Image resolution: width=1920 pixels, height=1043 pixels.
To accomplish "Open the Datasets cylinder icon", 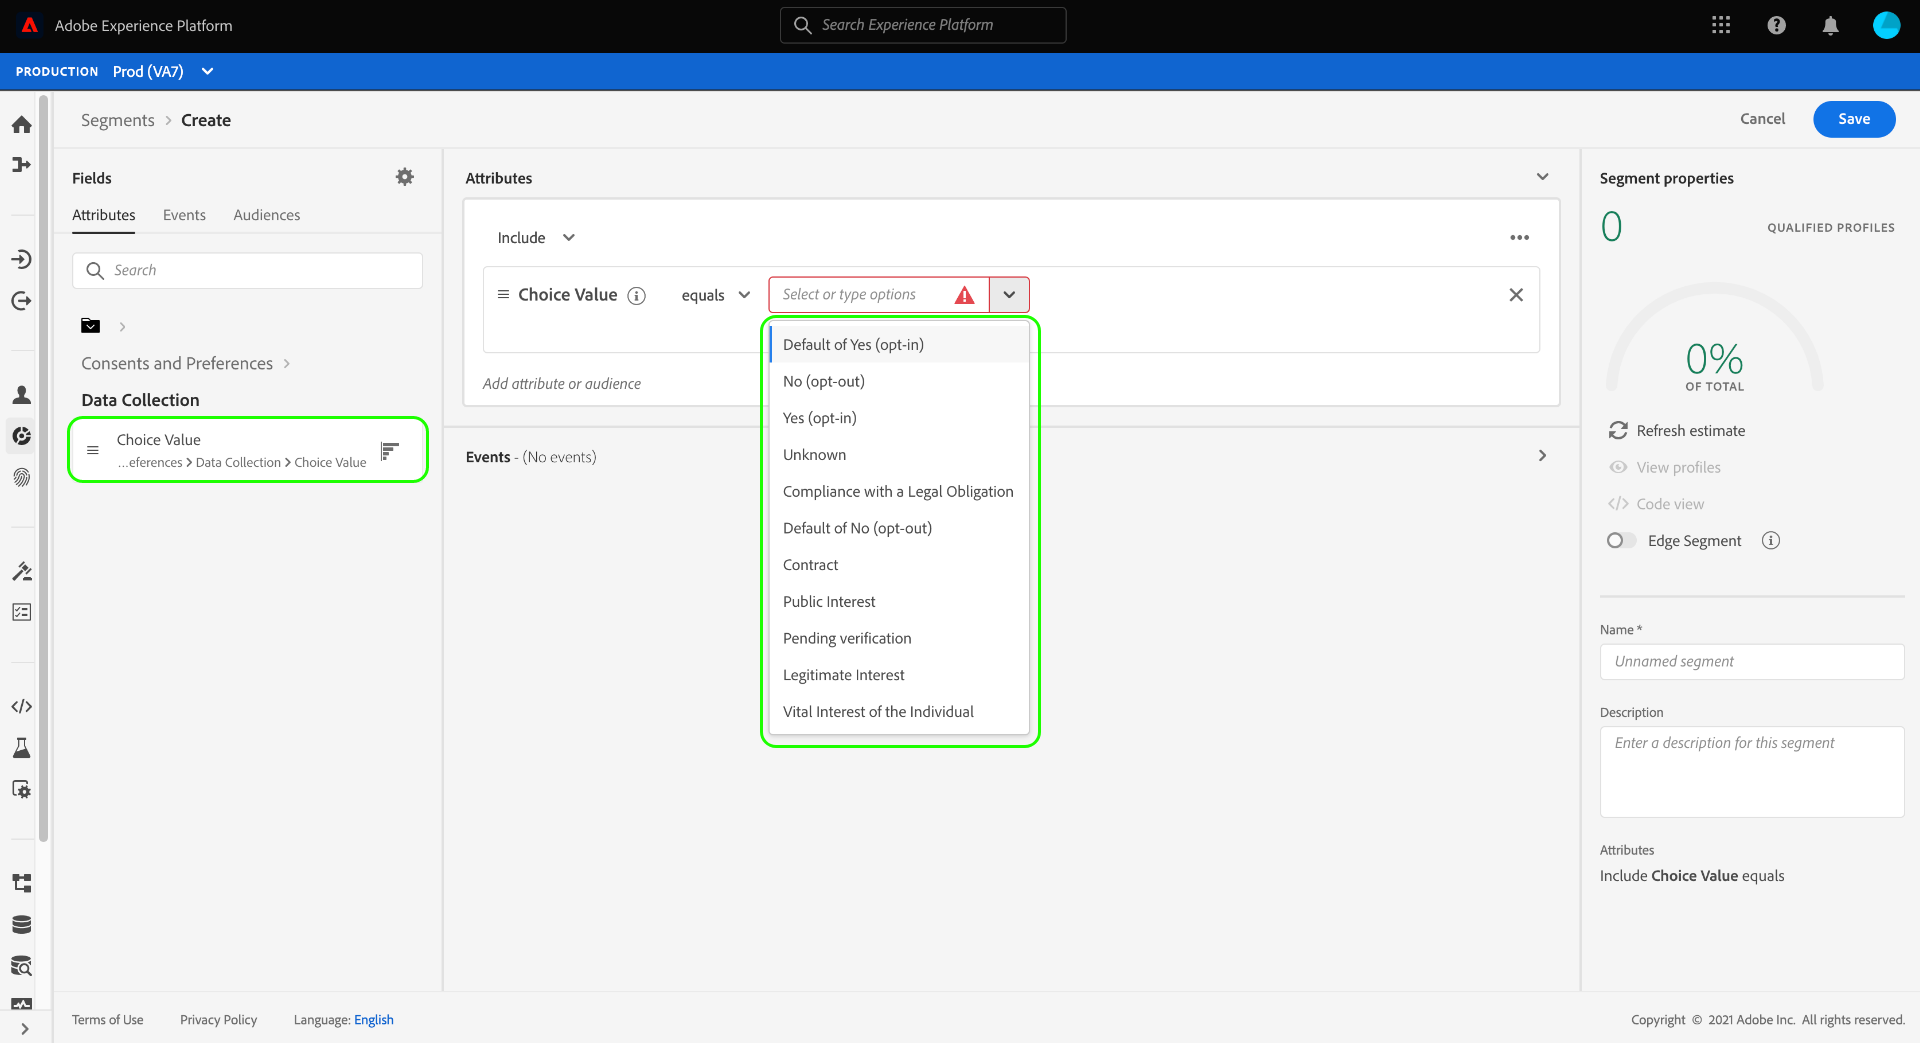I will pos(21,924).
